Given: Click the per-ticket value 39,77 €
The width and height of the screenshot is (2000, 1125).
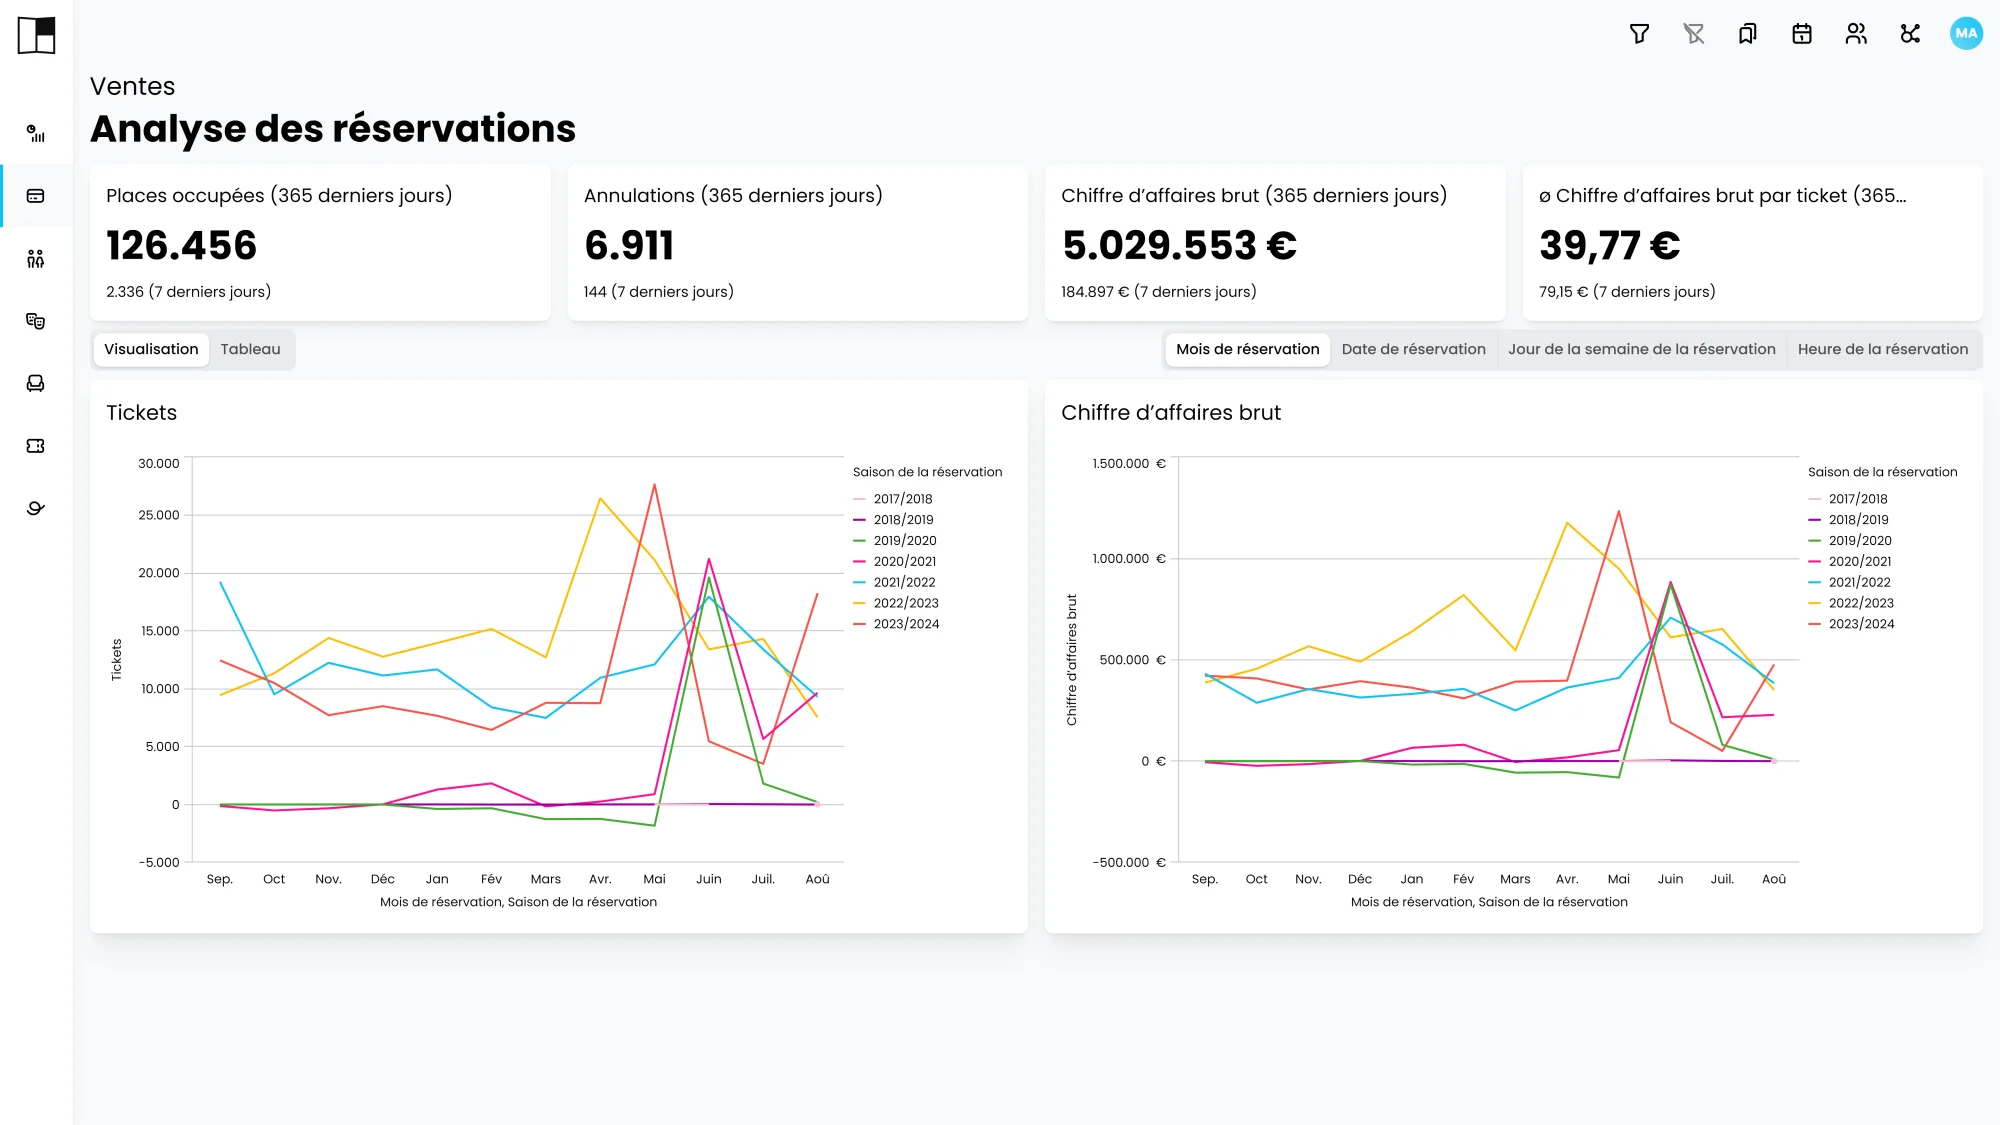Looking at the screenshot, I should tap(1609, 246).
